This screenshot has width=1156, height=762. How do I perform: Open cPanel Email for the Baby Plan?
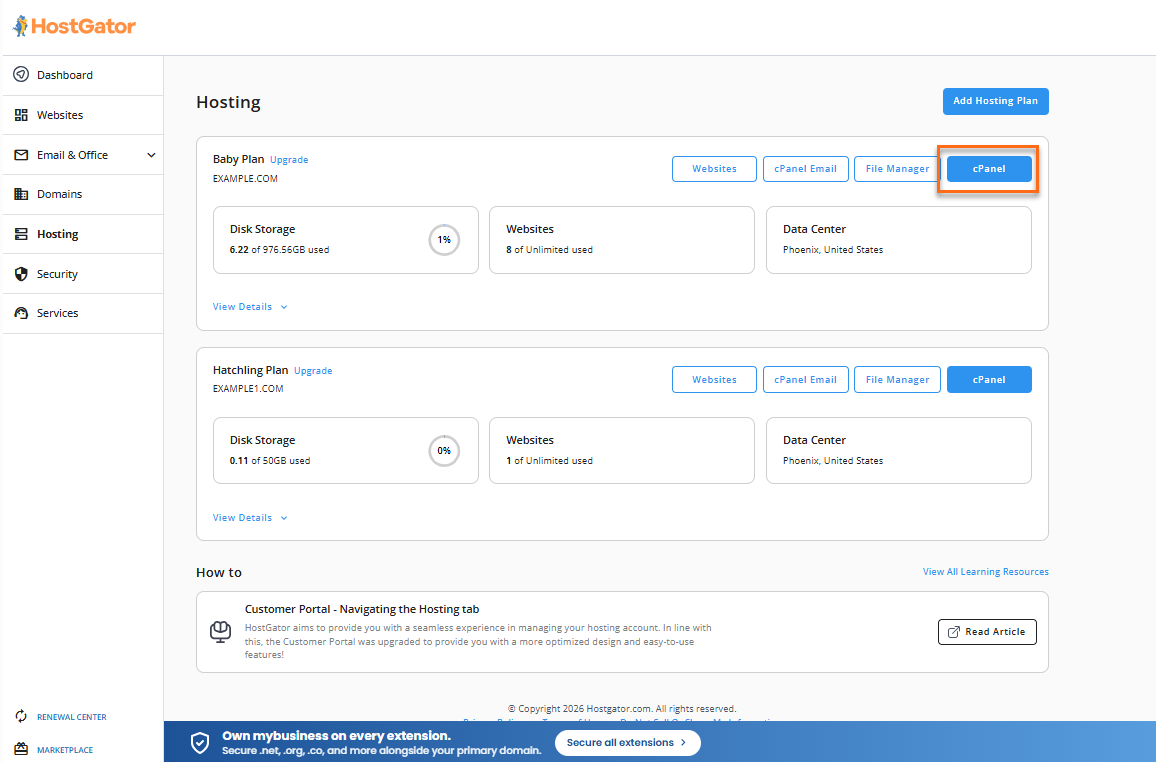pos(805,169)
